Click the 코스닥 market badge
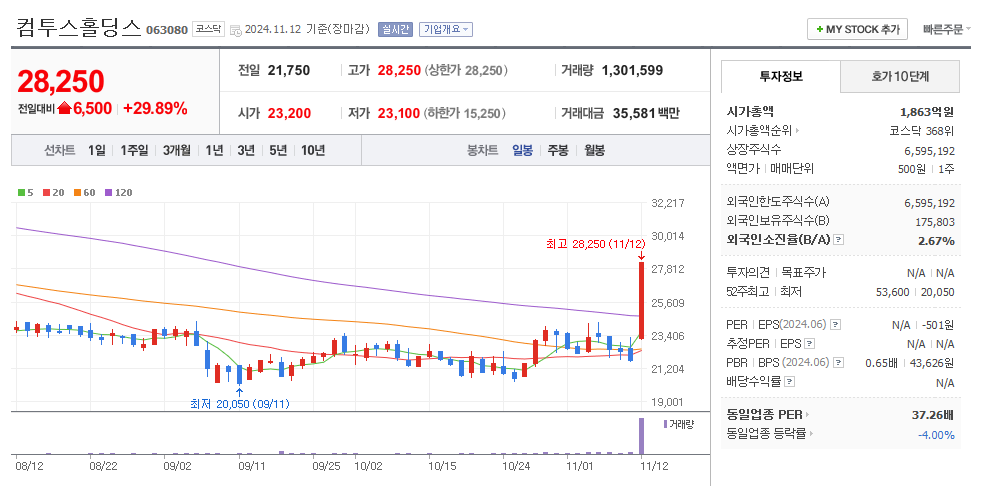 tap(208, 29)
